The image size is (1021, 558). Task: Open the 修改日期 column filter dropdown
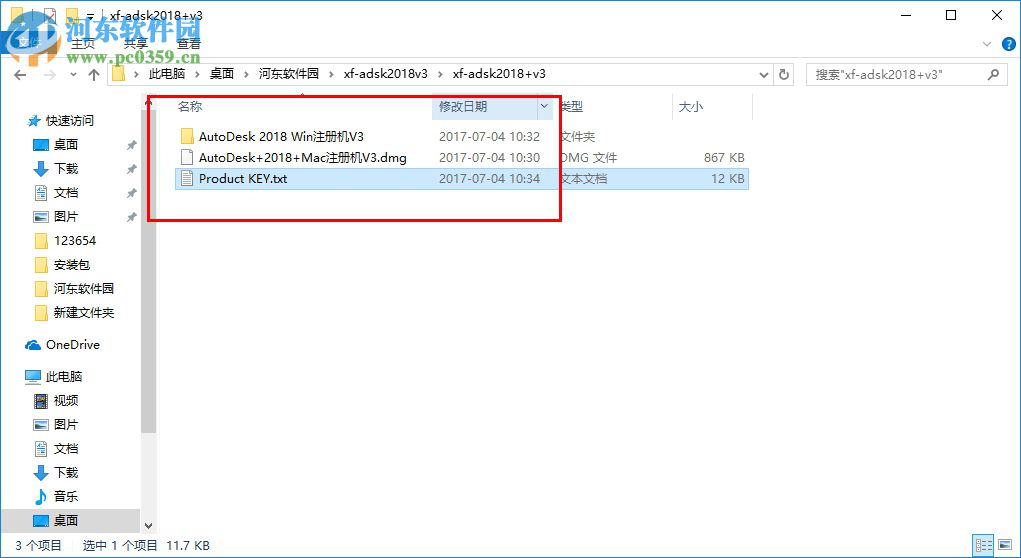[544, 106]
